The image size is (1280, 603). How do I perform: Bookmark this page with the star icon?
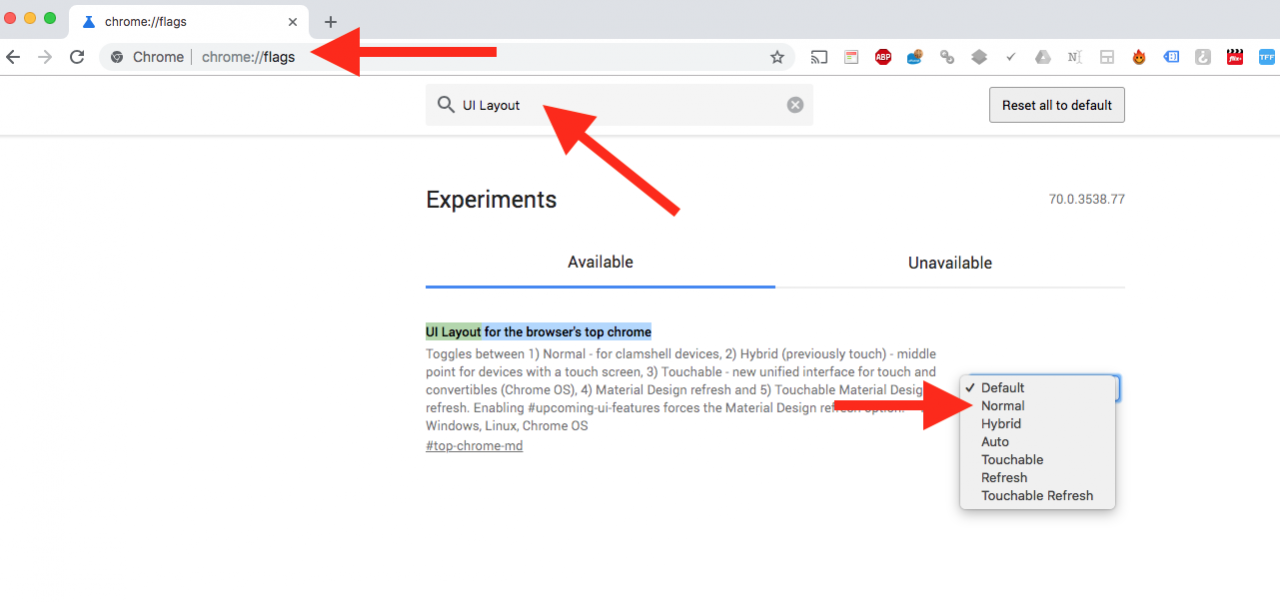pos(777,57)
